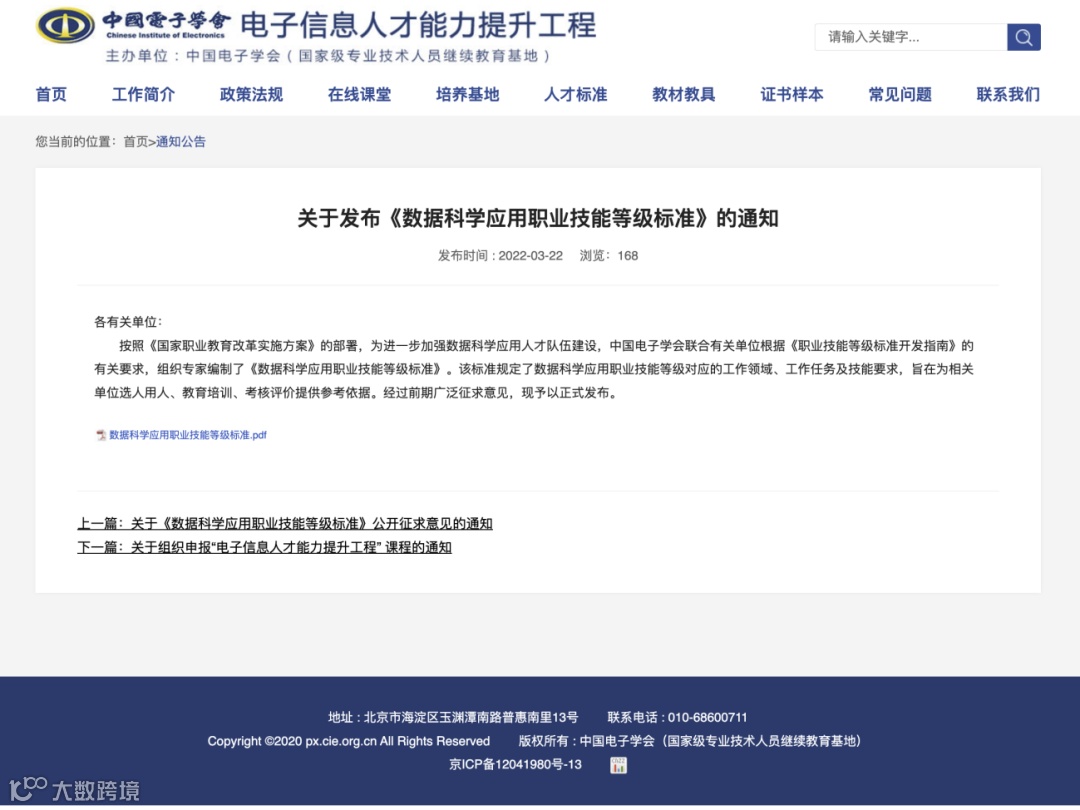1080x810 pixels.
Task: Click the blue search magnifier button
Action: [x=1024, y=37]
